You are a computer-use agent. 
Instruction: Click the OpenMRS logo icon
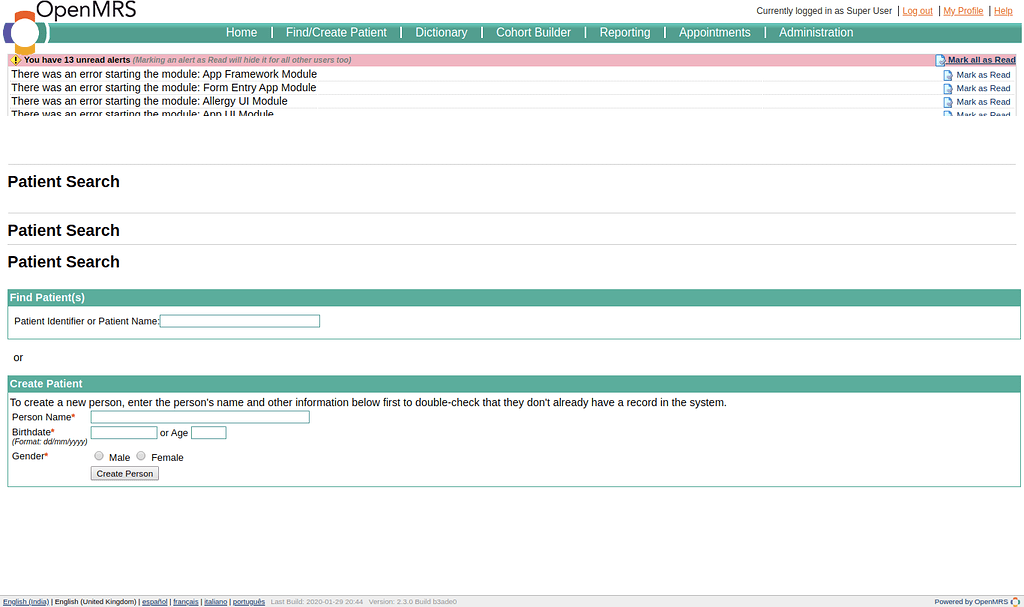coord(26,32)
